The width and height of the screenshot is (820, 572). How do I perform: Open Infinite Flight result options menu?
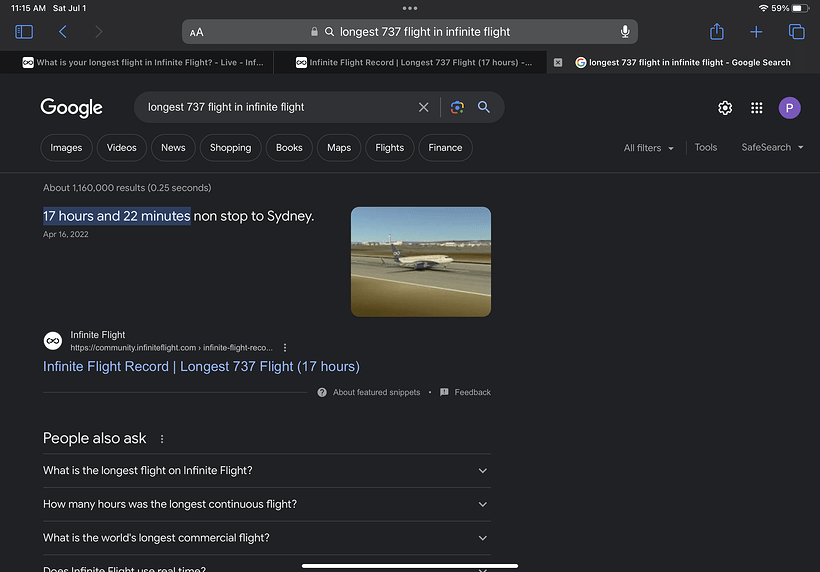(285, 348)
